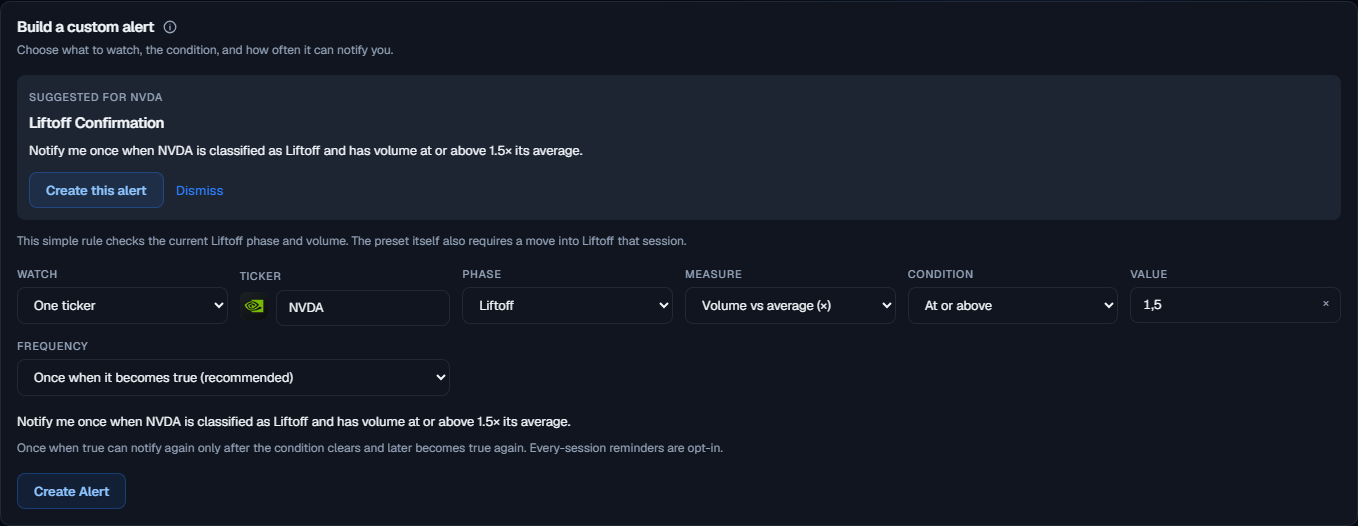Dismiss the suggested Liftoff Confirmation alert

(x=199, y=190)
